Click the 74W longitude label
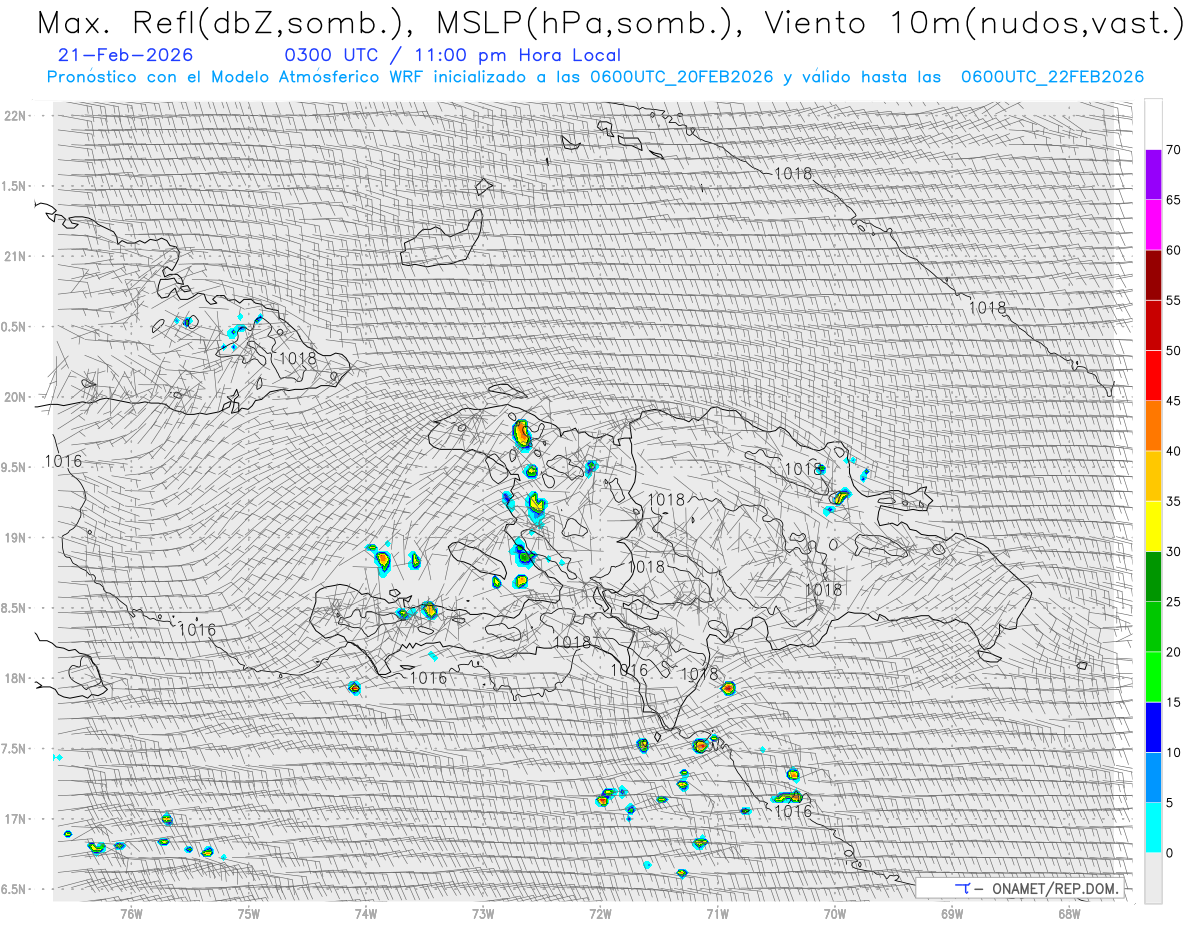The width and height of the screenshot is (1200, 927). tap(365, 913)
